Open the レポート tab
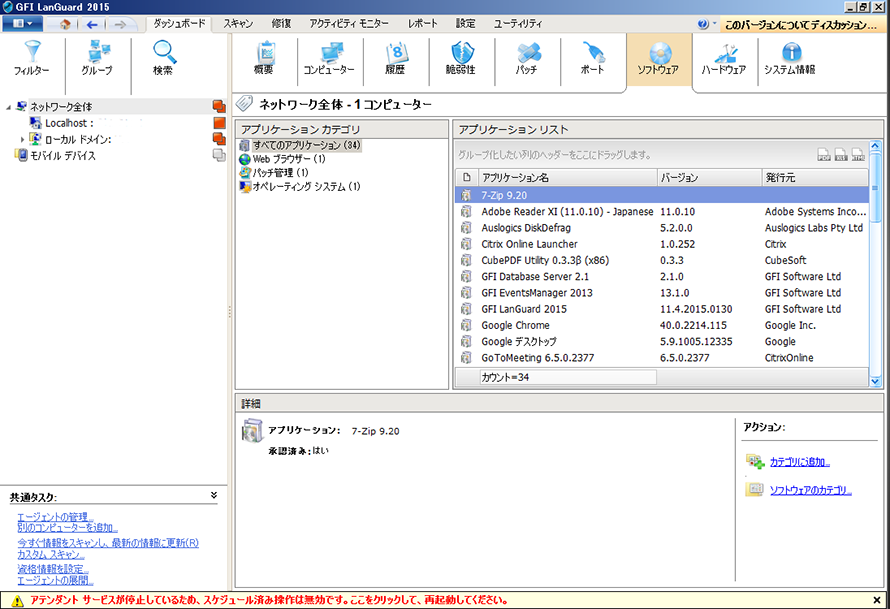 [422, 24]
